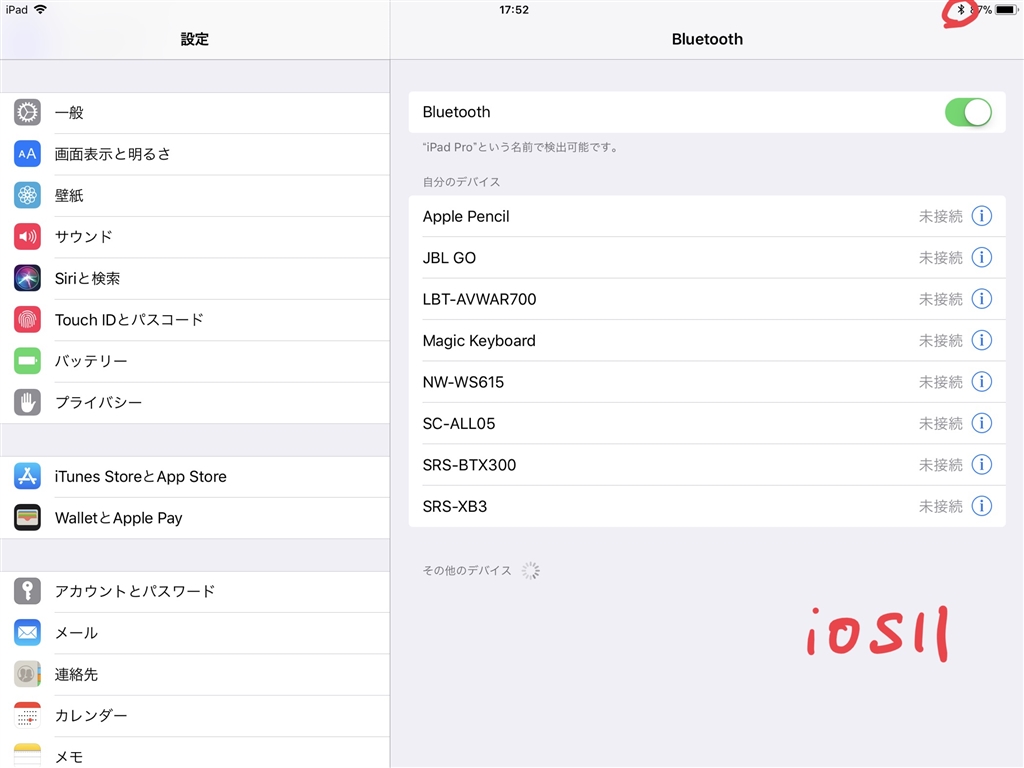Tap the バッテリー battery icon in sidebar
The width and height of the screenshot is (1024, 768).
(x=27, y=360)
